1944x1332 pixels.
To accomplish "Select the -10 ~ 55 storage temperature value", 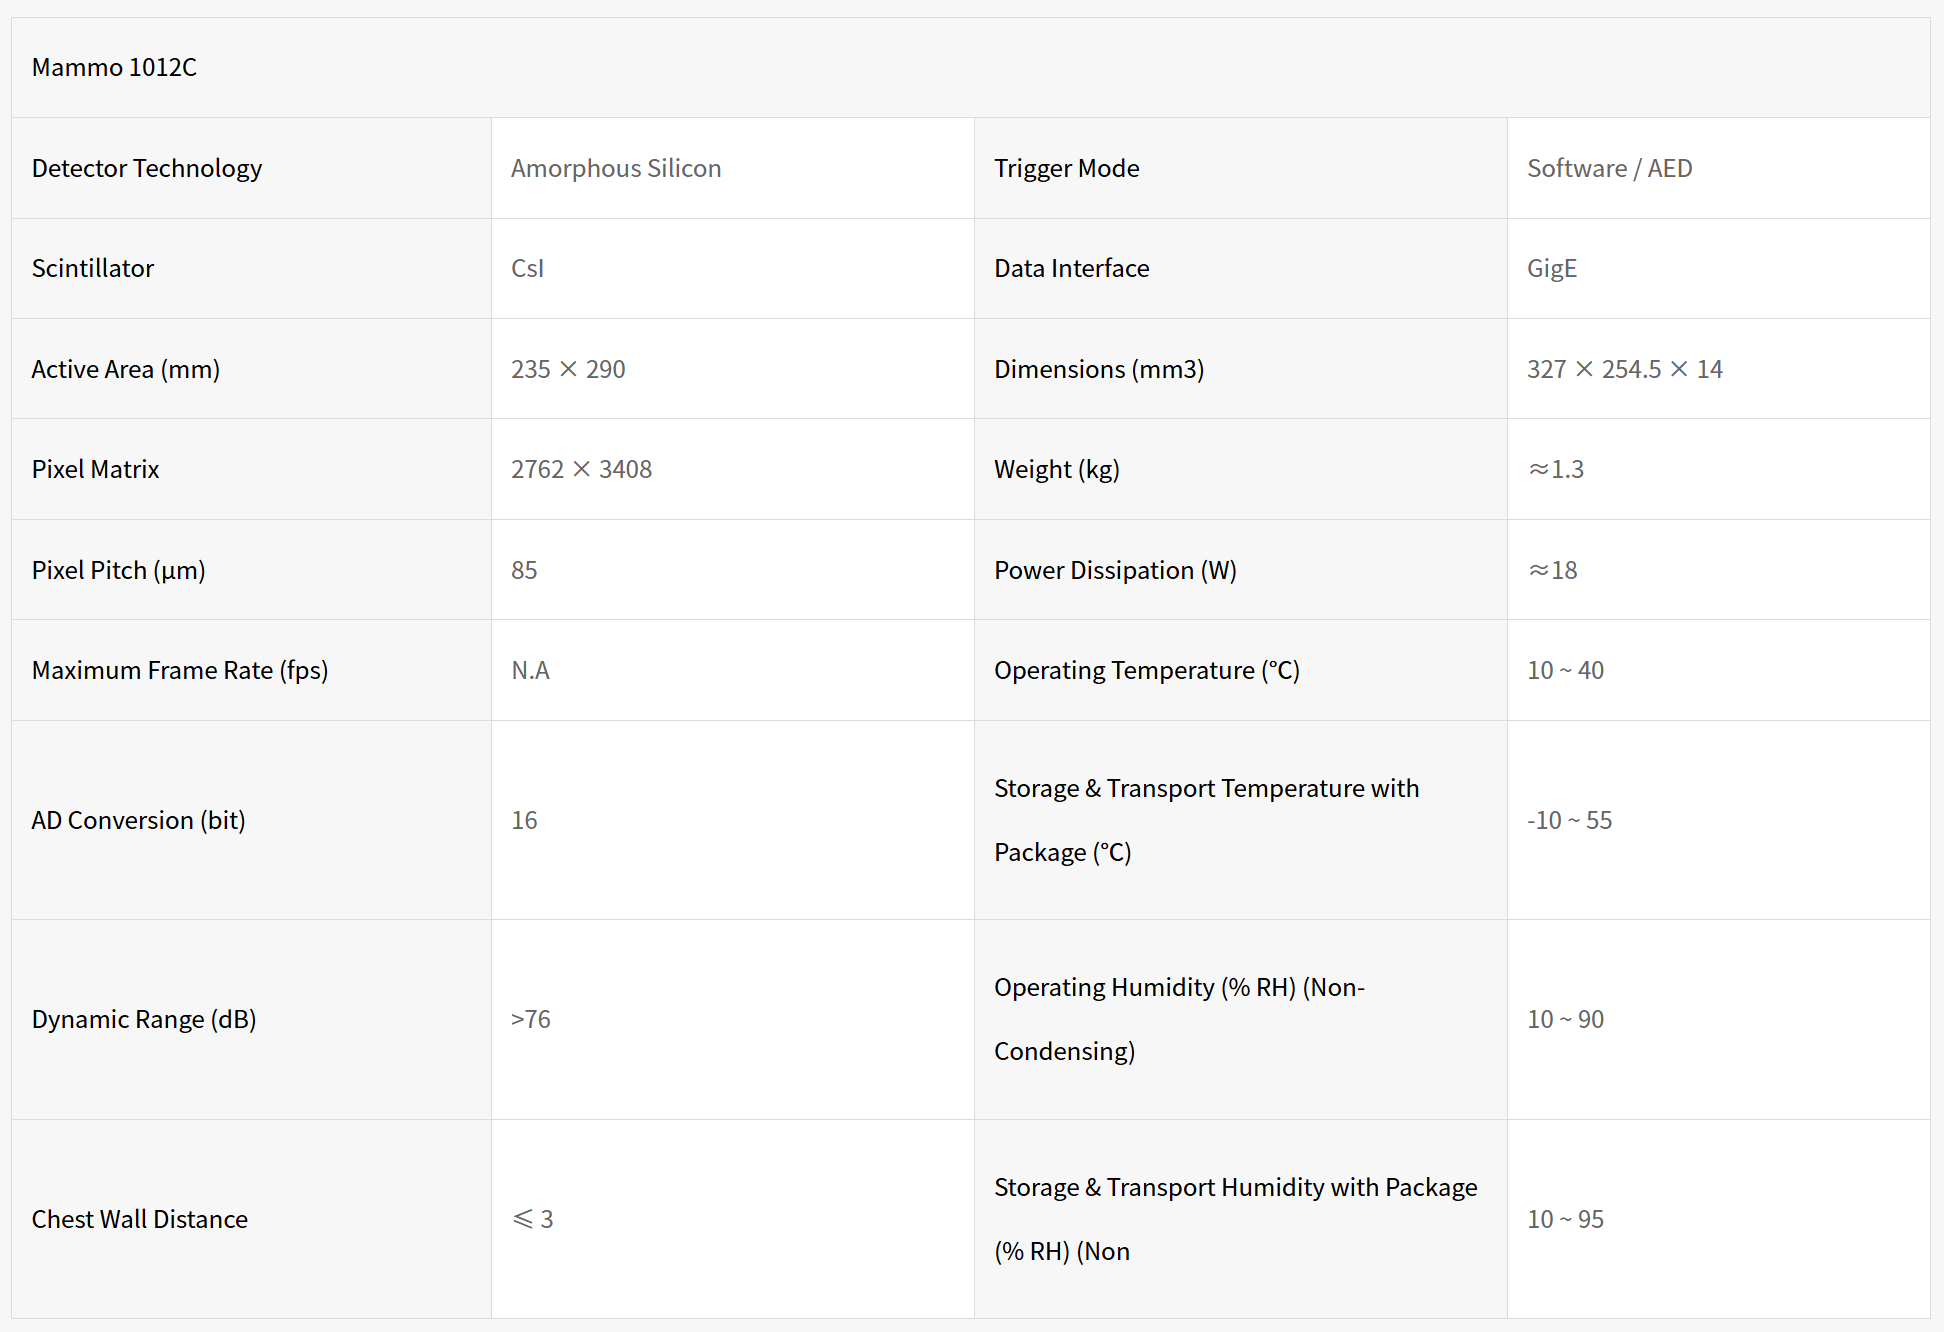I will coord(1569,820).
